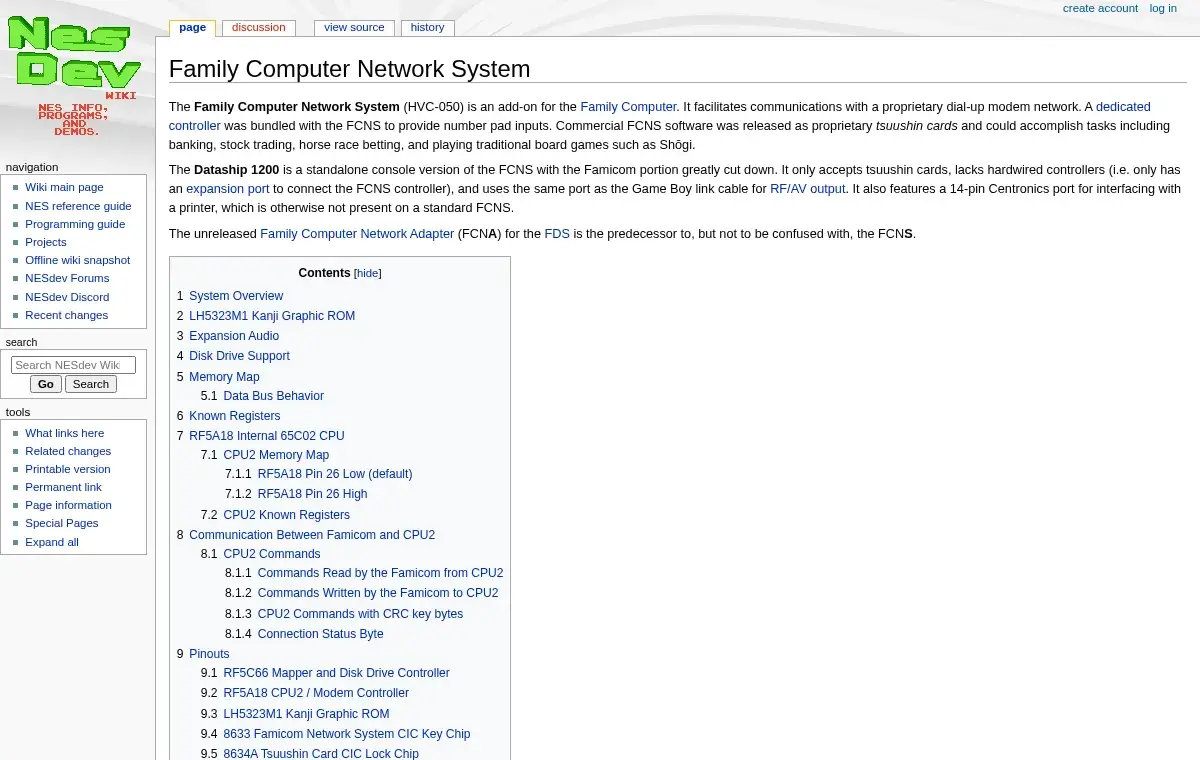
Task: Open expansion port link
Action: coord(228,188)
